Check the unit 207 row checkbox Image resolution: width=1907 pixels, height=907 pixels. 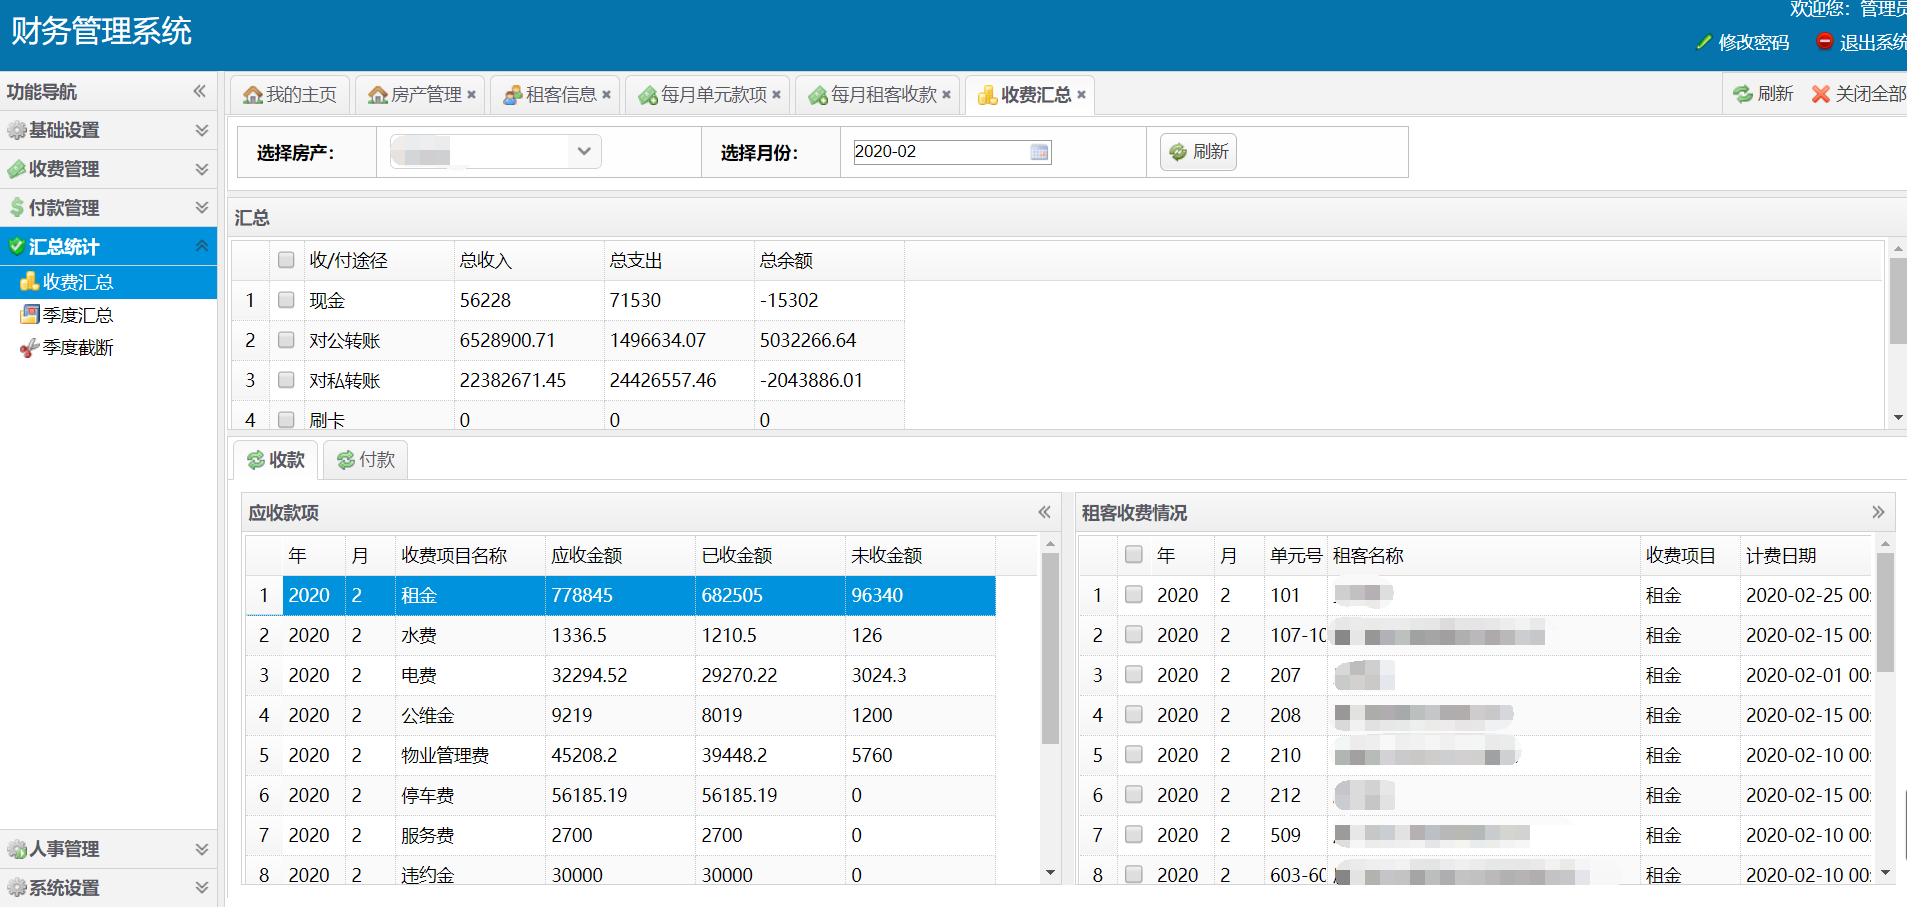pyautogui.click(x=1133, y=675)
